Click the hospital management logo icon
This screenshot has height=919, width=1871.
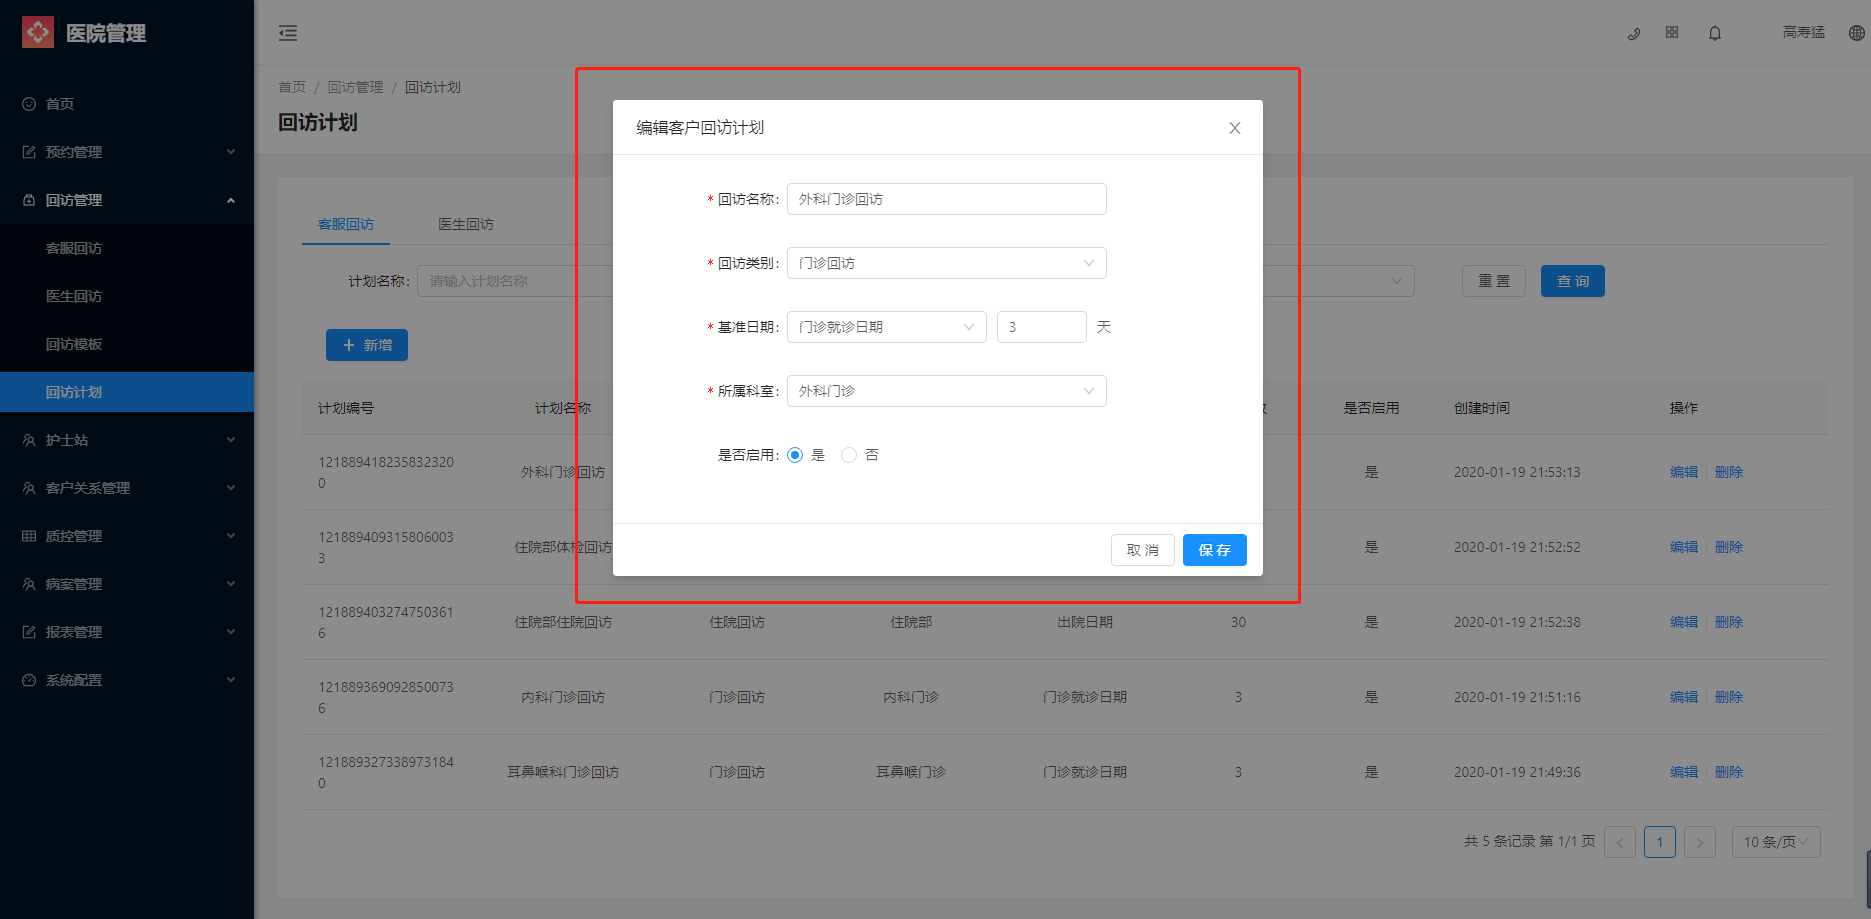coord(38,32)
